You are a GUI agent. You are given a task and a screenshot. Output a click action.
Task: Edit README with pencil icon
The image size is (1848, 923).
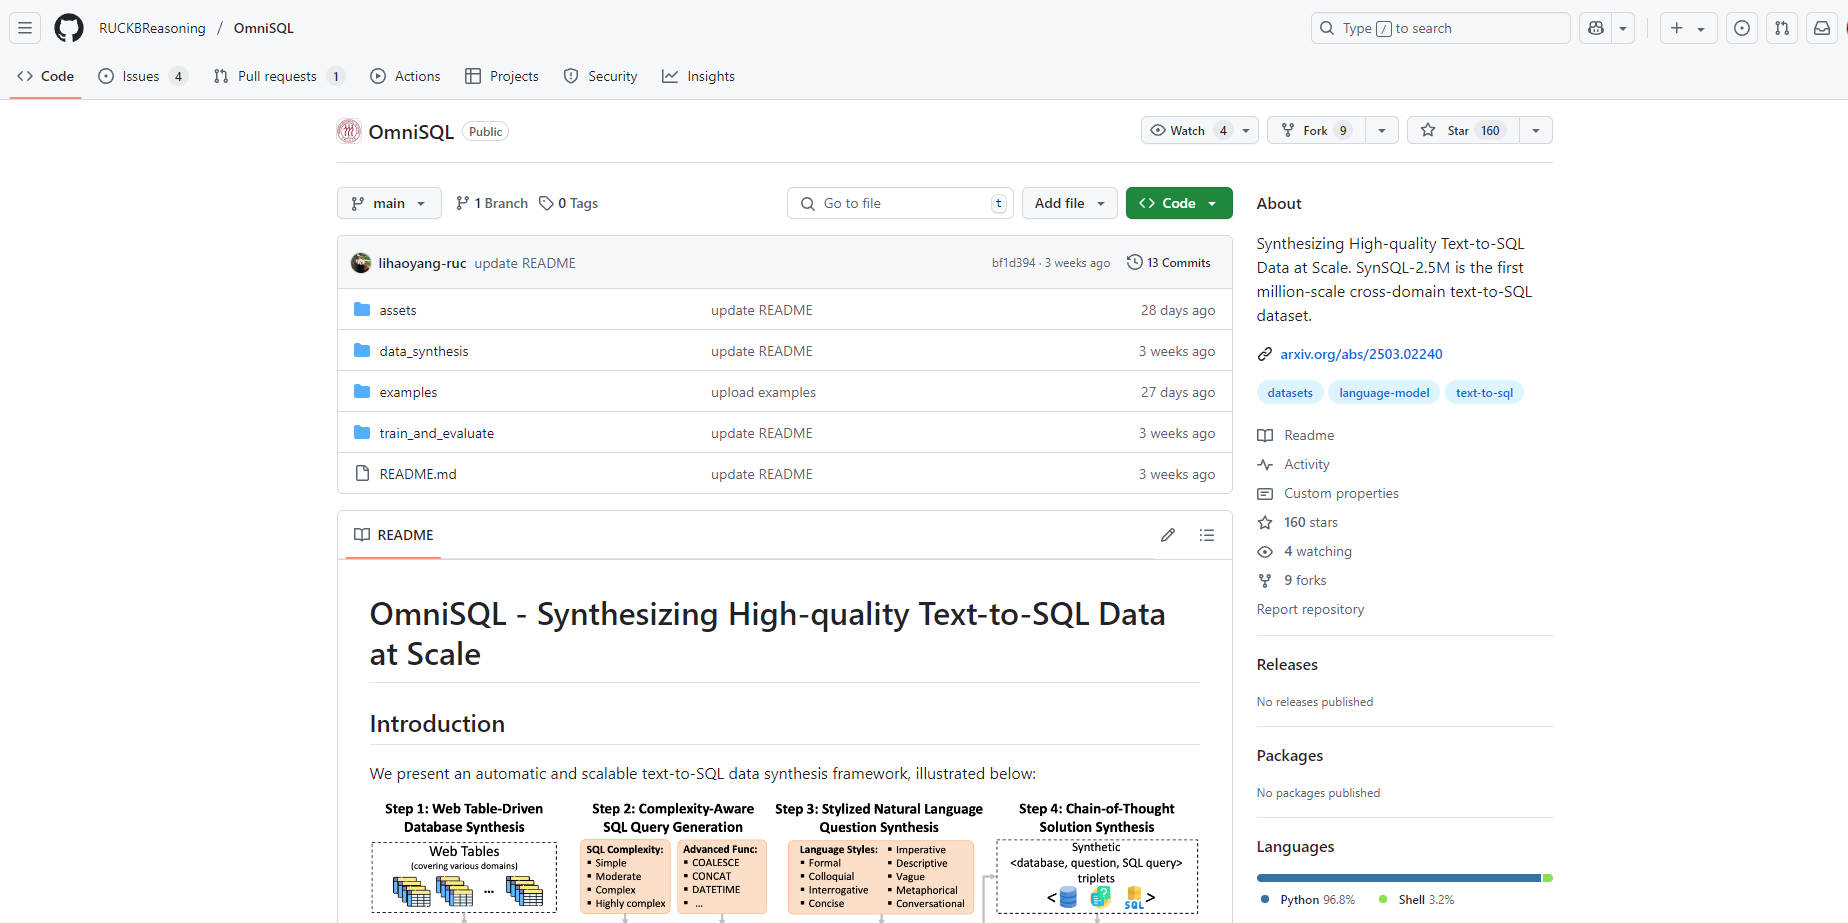click(x=1167, y=535)
